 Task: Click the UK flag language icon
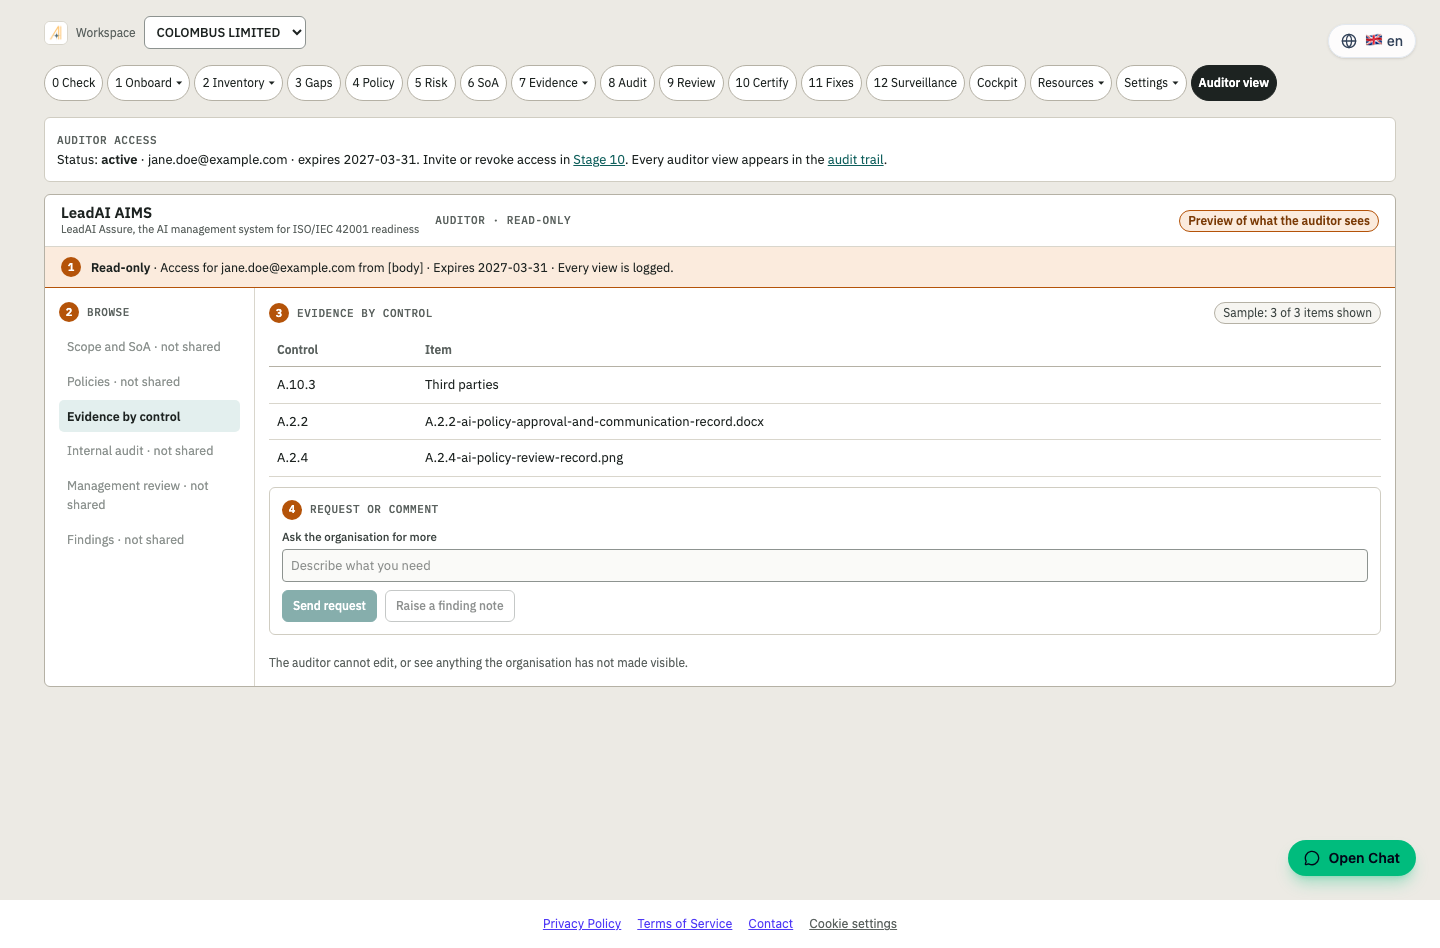pos(1374,41)
